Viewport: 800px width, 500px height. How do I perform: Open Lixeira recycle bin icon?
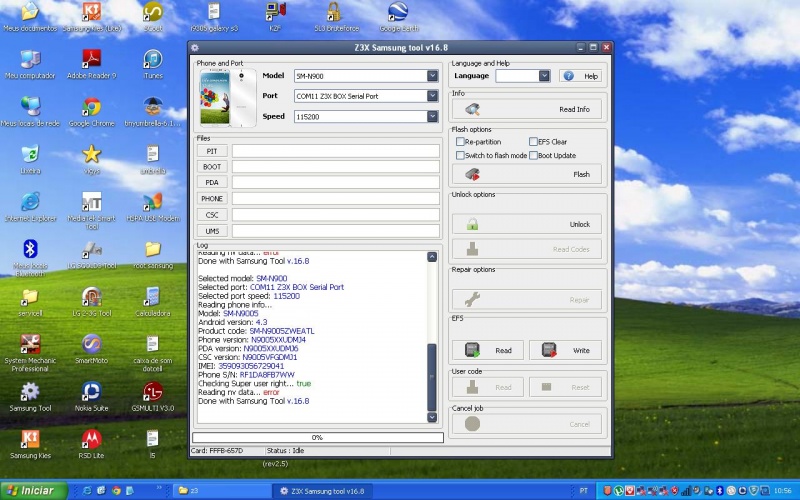tap(30, 160)
